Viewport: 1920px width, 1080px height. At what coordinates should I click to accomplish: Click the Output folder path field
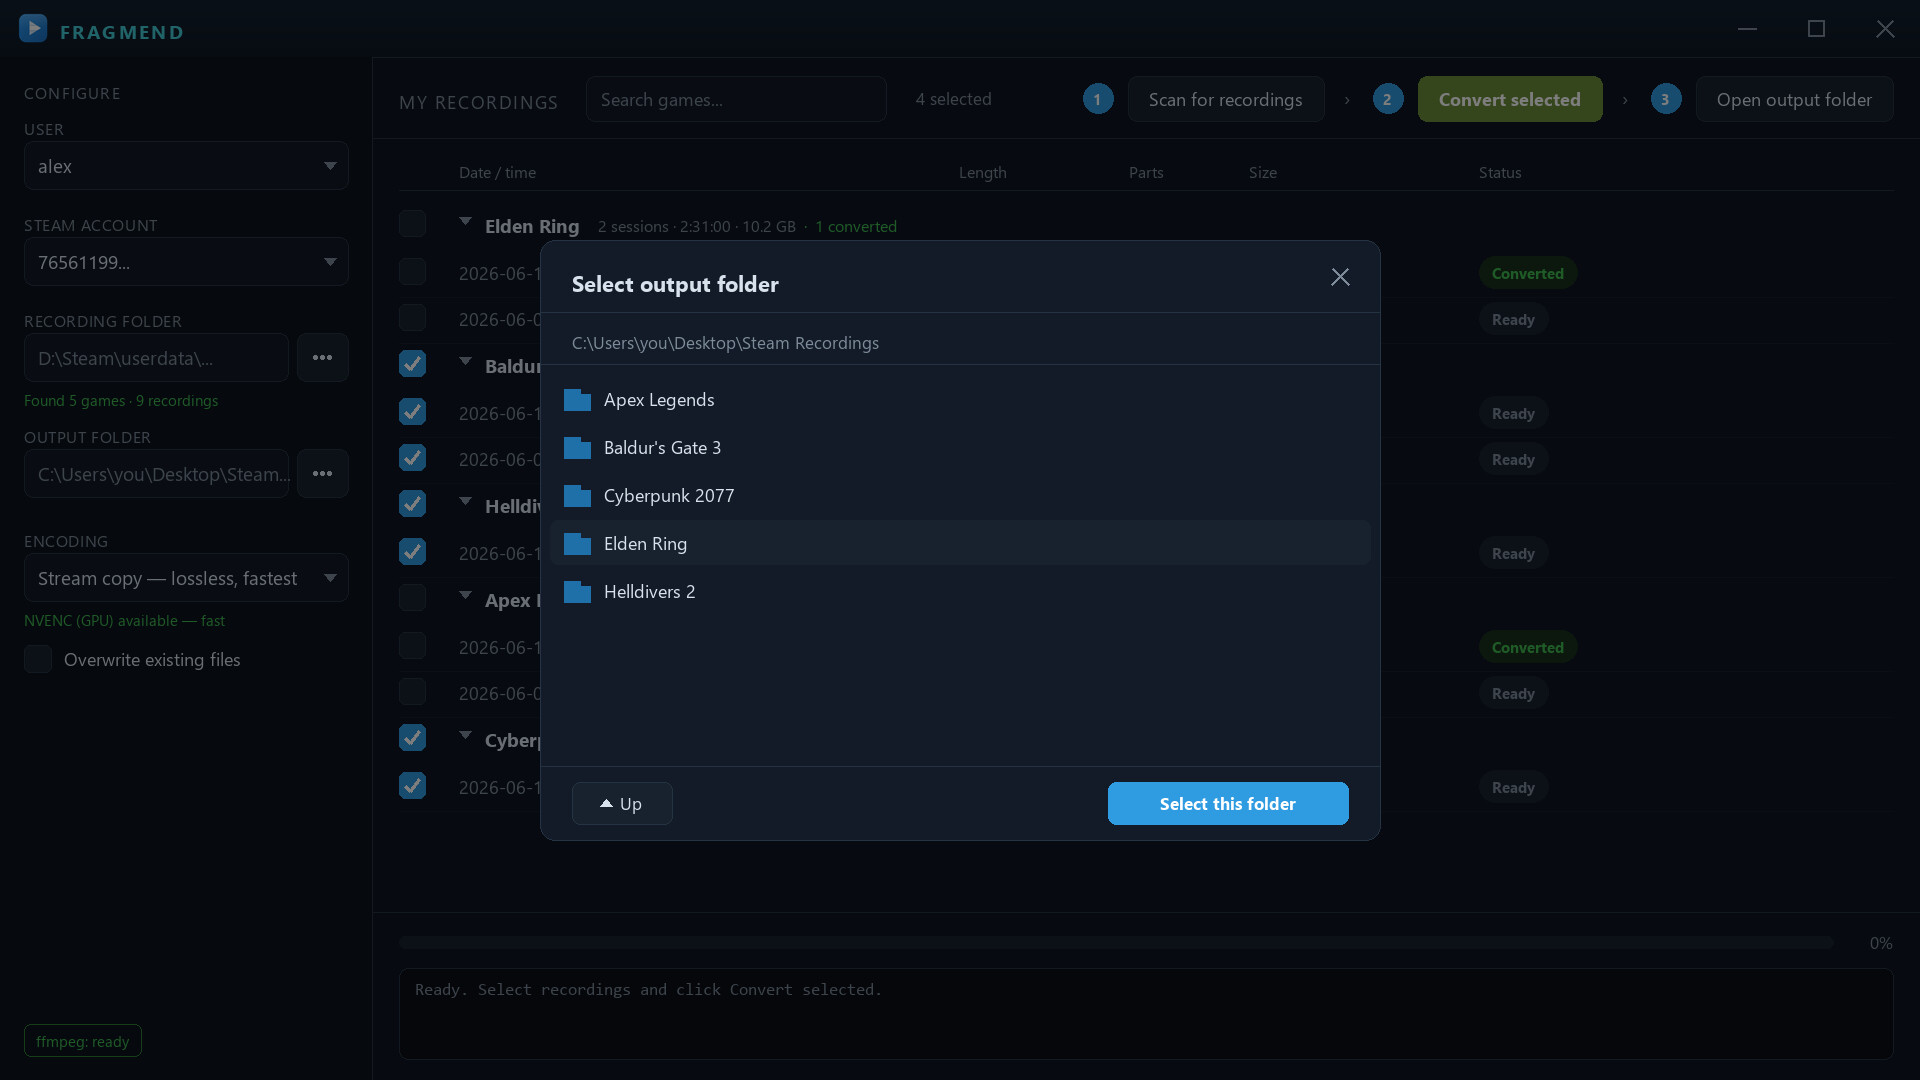[x=156, y=474]
